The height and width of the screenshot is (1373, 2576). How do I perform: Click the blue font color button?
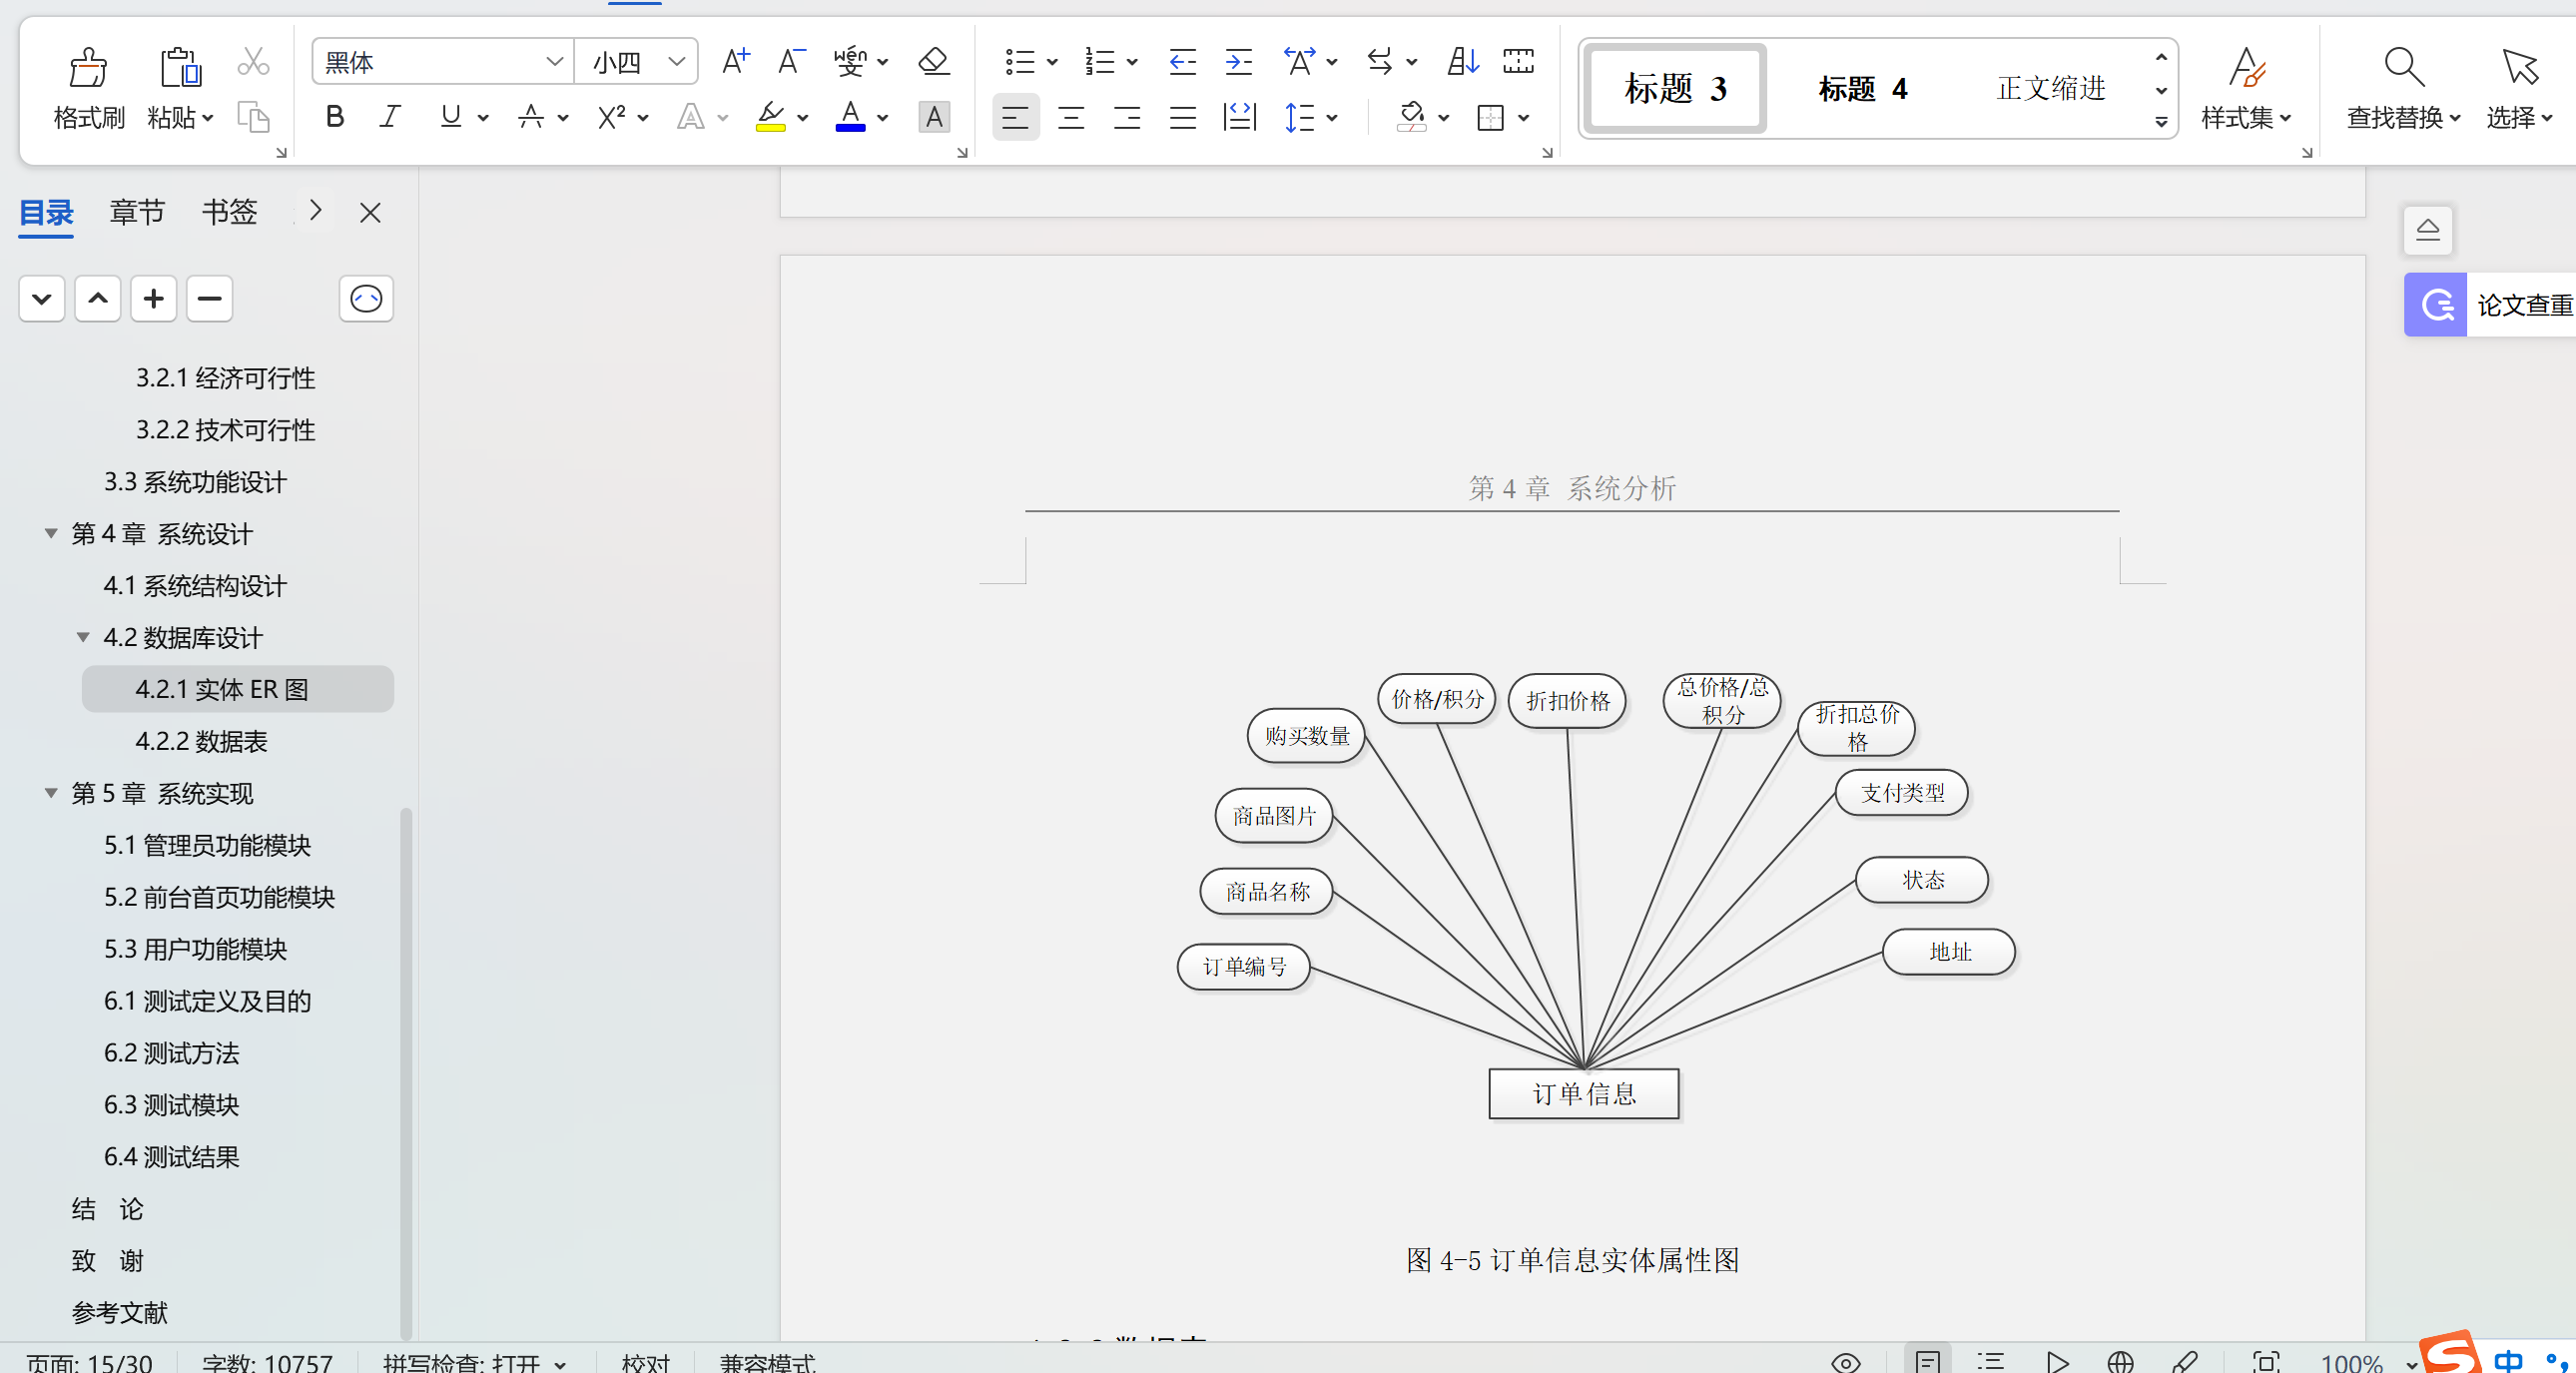(x=850, y=118)
